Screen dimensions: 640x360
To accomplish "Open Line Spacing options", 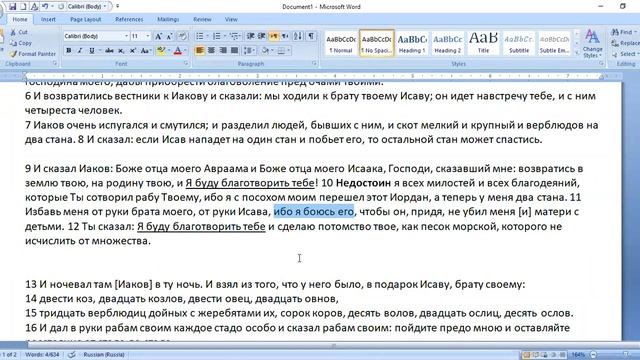I will point(249,51).
